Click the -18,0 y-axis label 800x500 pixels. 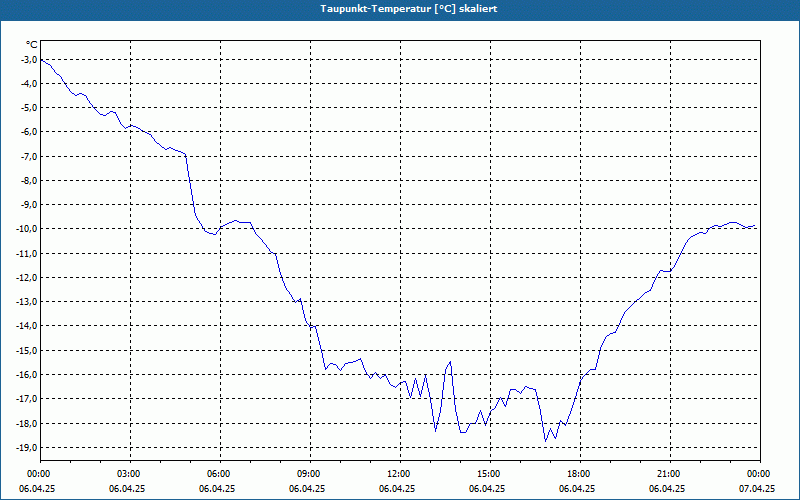(27, 423)
